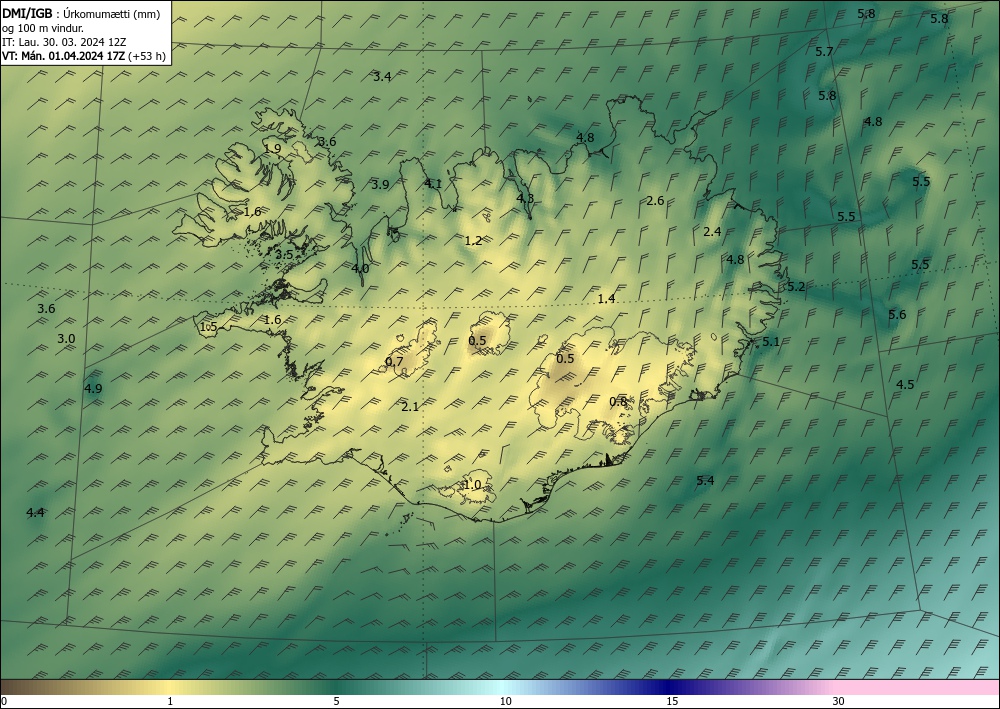1000x709 pixels.
Task: Click the legend tick label "1"
Action: pyautogui.click(x=170, y=701)
